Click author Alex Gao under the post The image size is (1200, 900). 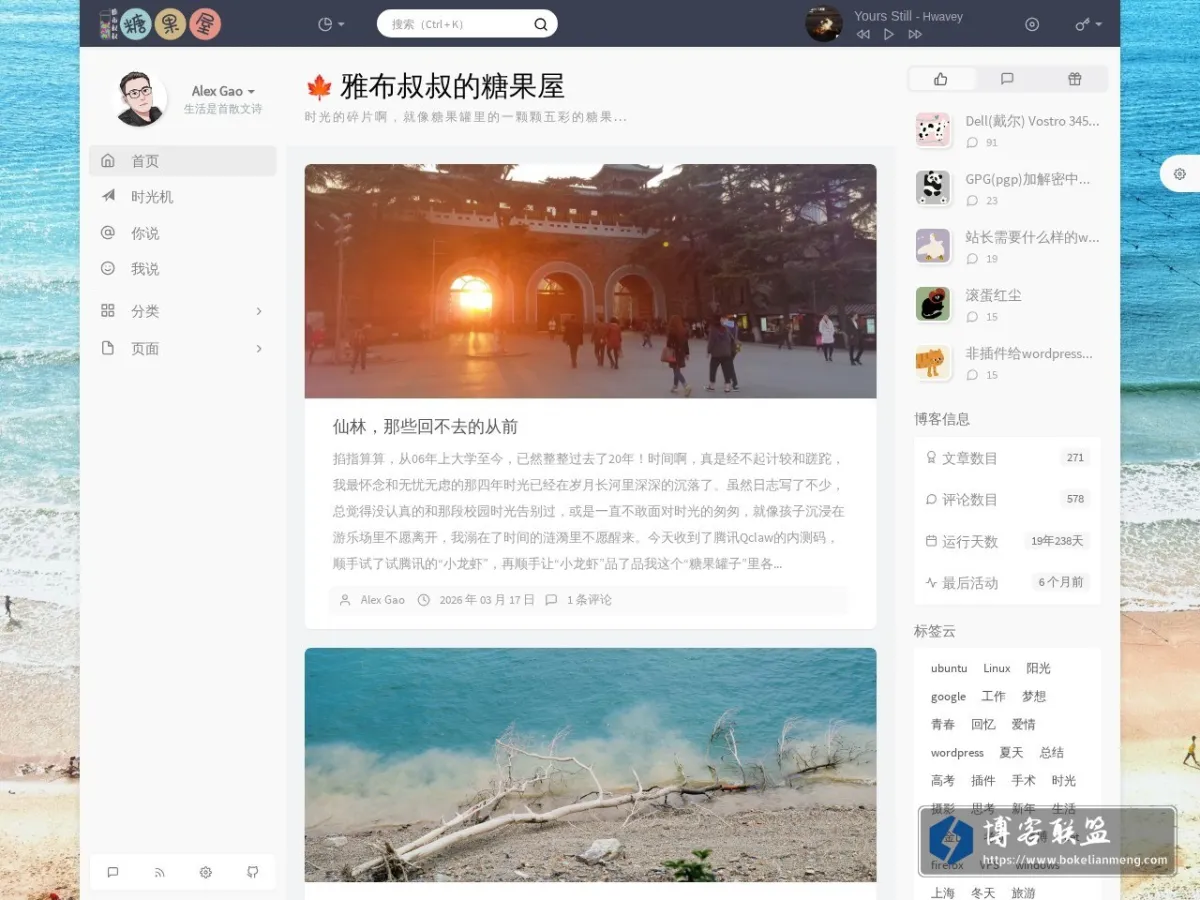(383, 600)
